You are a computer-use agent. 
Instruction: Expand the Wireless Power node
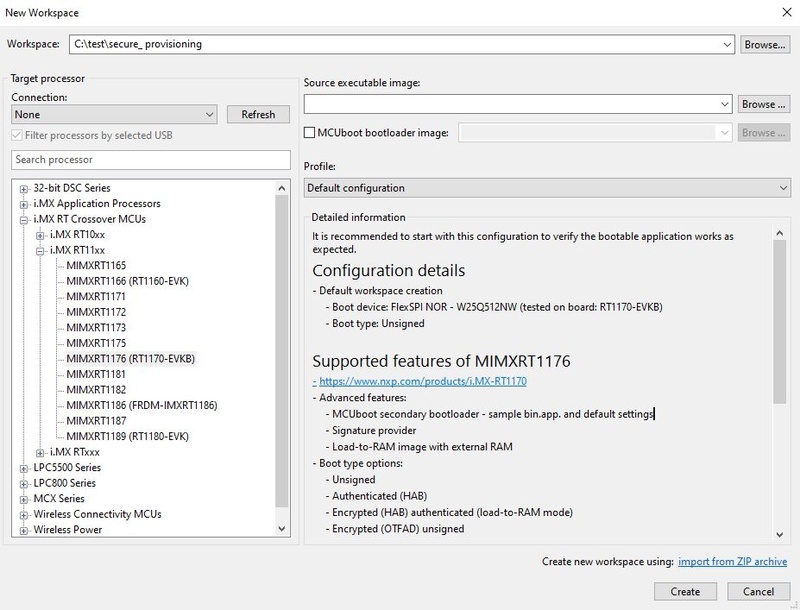24,529
